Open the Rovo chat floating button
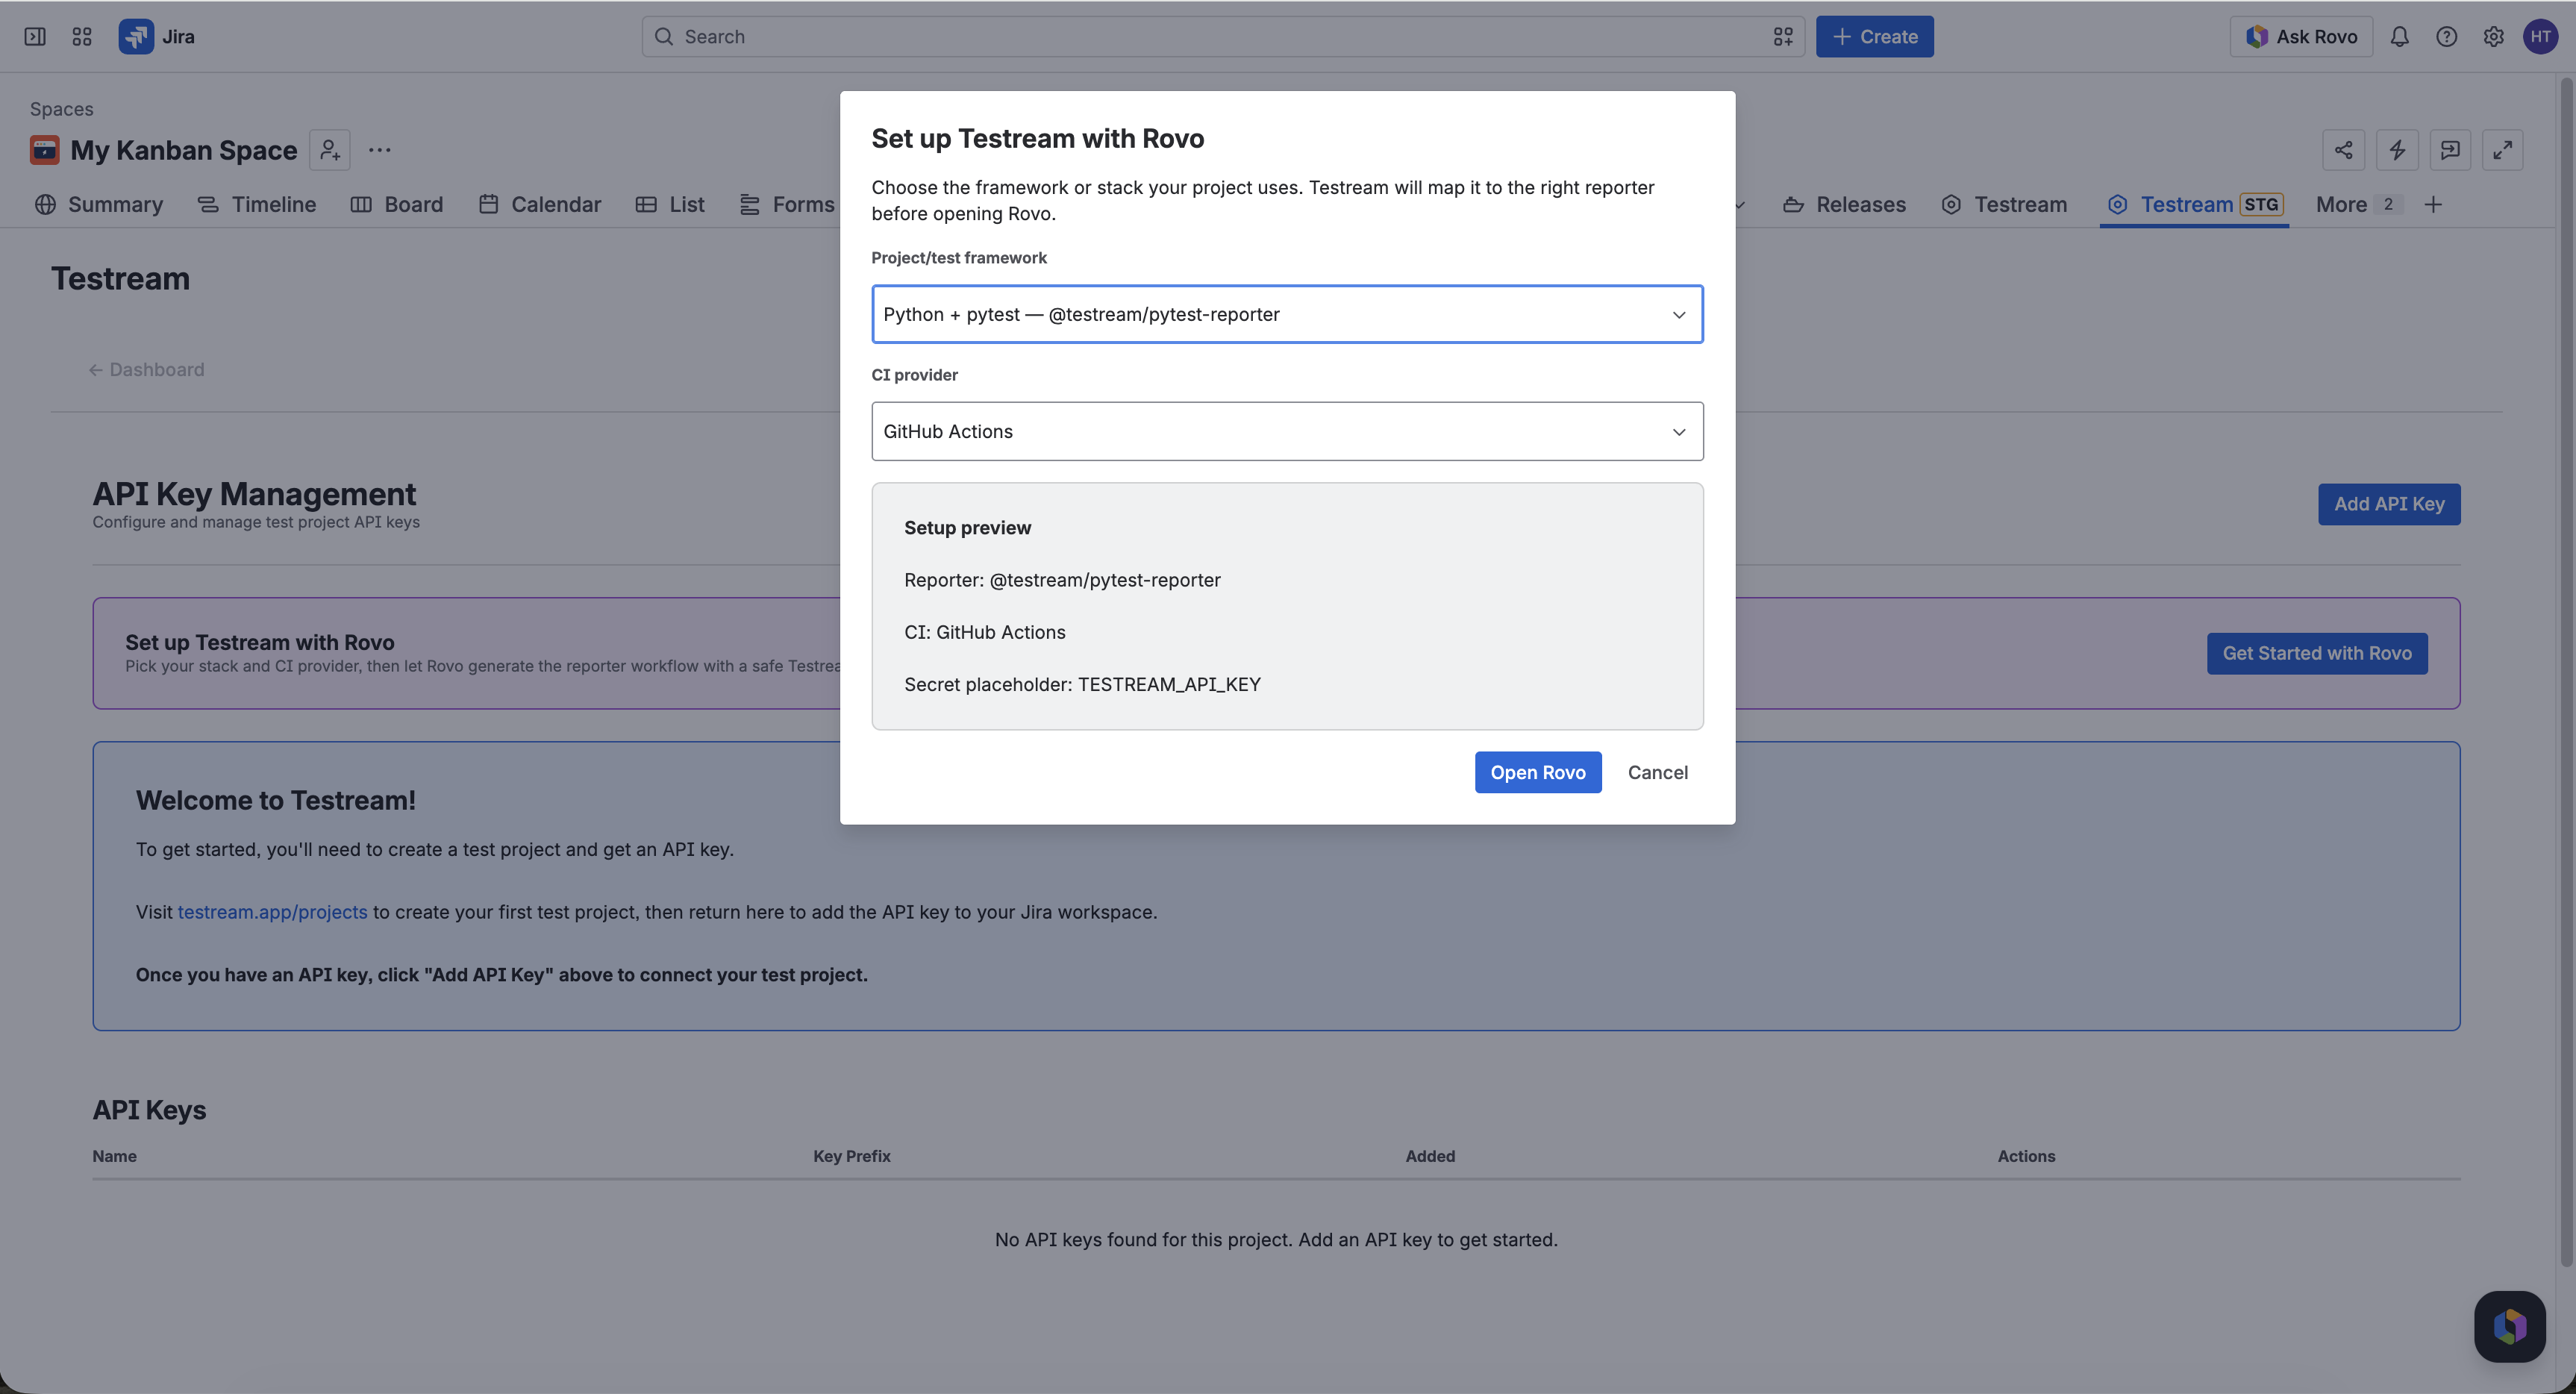The image size is (2576, 1394). tap(2509, 1327)
